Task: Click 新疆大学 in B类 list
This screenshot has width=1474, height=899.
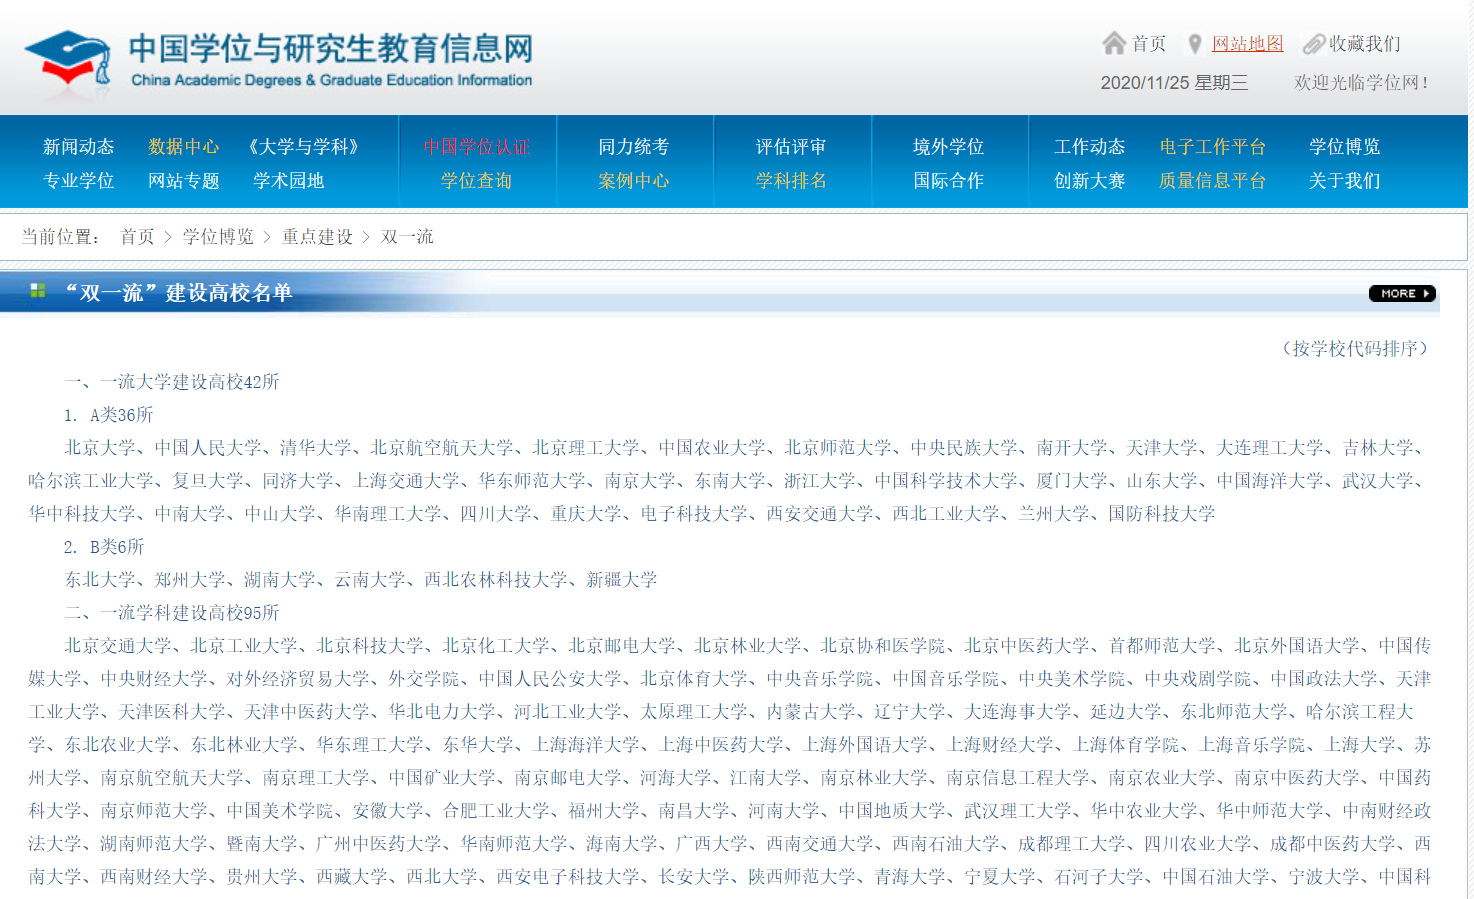Action: pyautogui.click(x=622, y=580)
